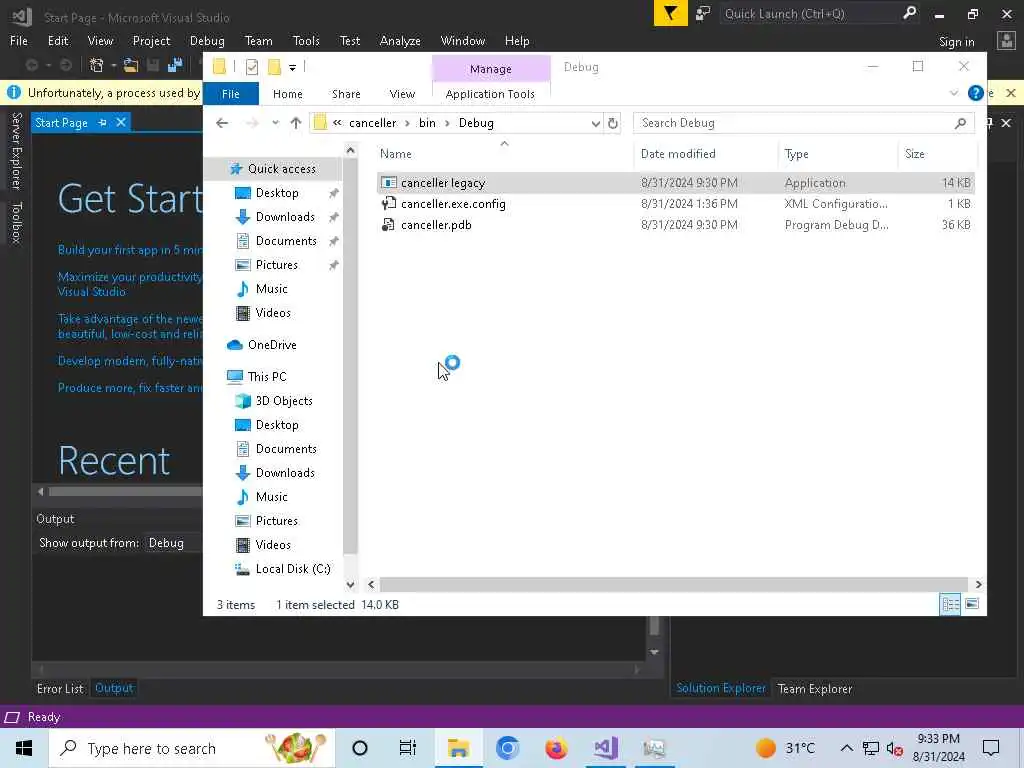This screenshot has height=768, width=1024.
Task: Go up one folder level in Explorer
Action: 296,123
